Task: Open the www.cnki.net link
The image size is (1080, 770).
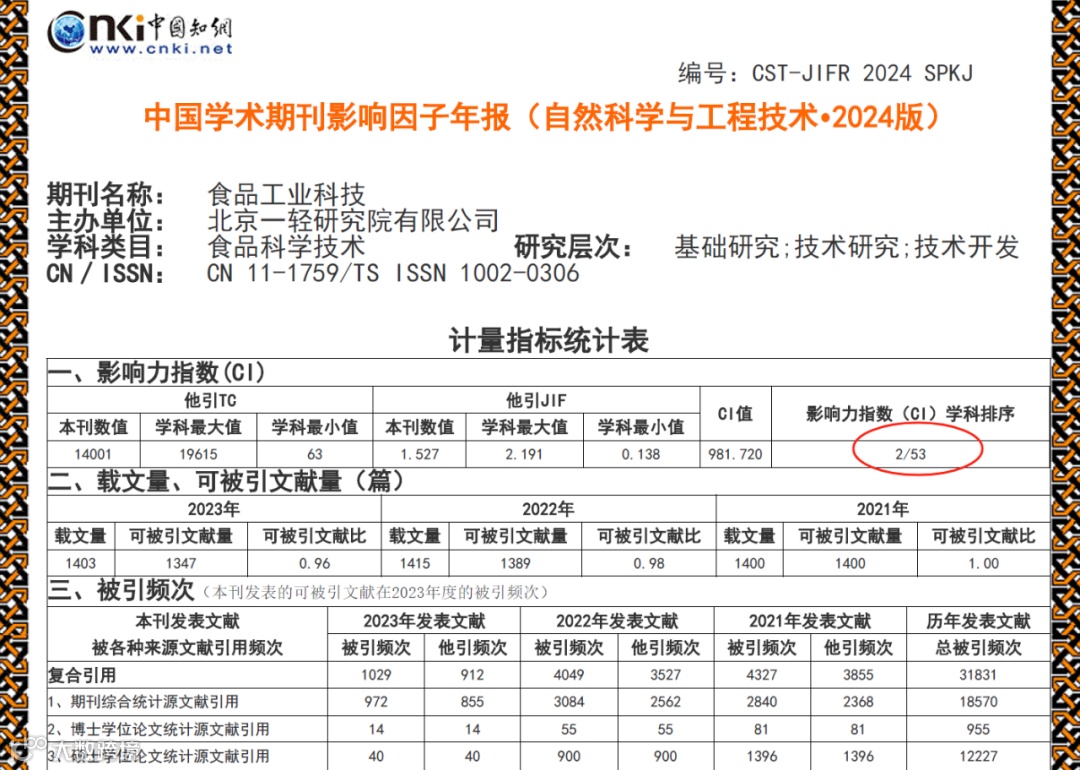Action: (x=161, y=49)
